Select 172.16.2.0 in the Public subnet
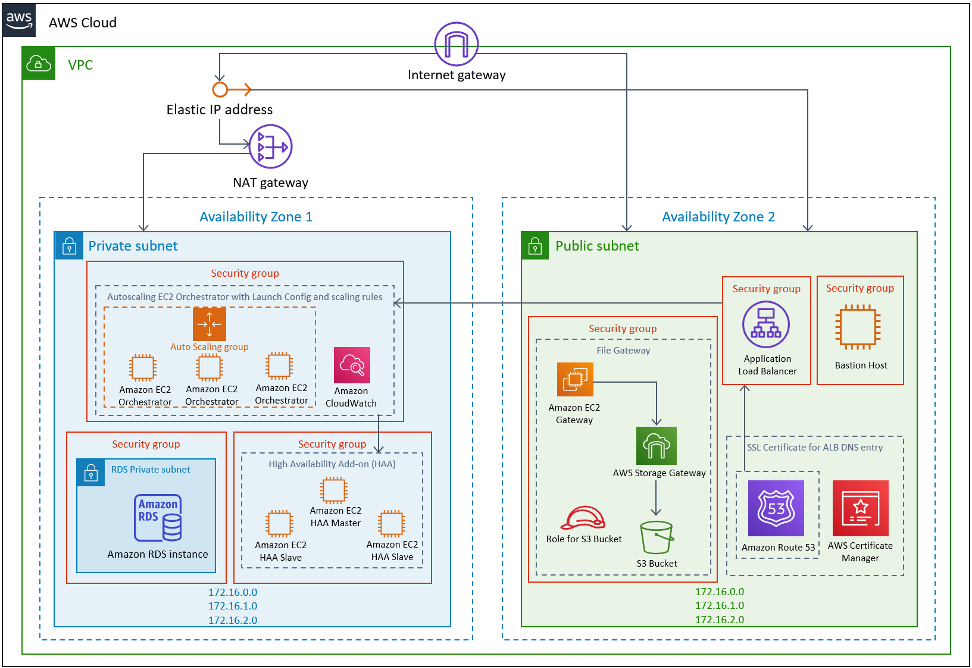Screen dimensions: 972x668 pyautogui.click(x=720, y=620)
